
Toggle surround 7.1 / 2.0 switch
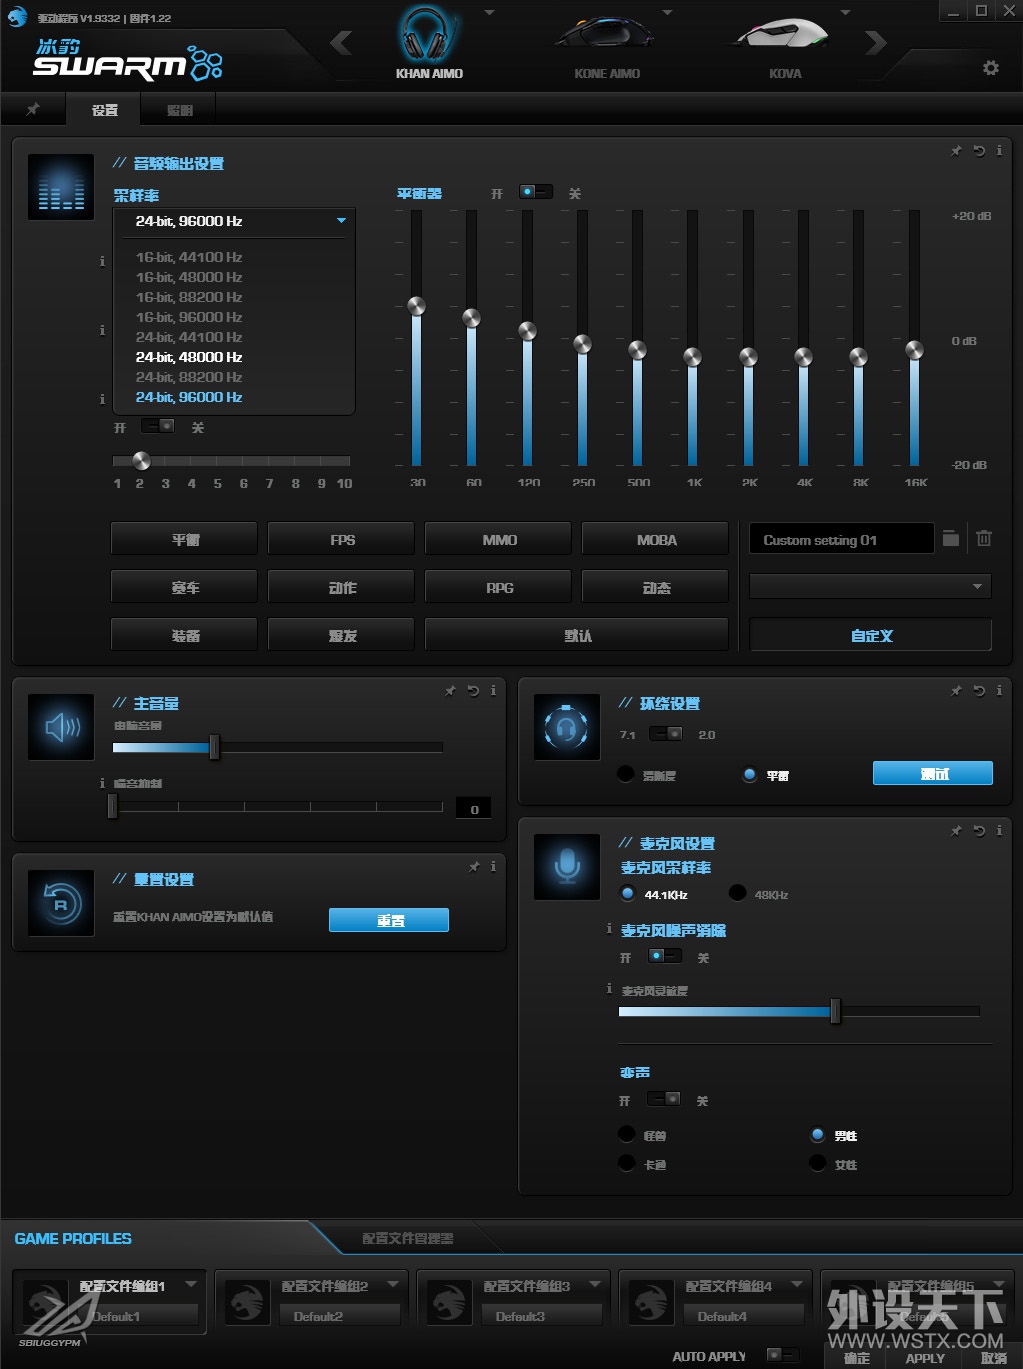[x=666, y=734]
